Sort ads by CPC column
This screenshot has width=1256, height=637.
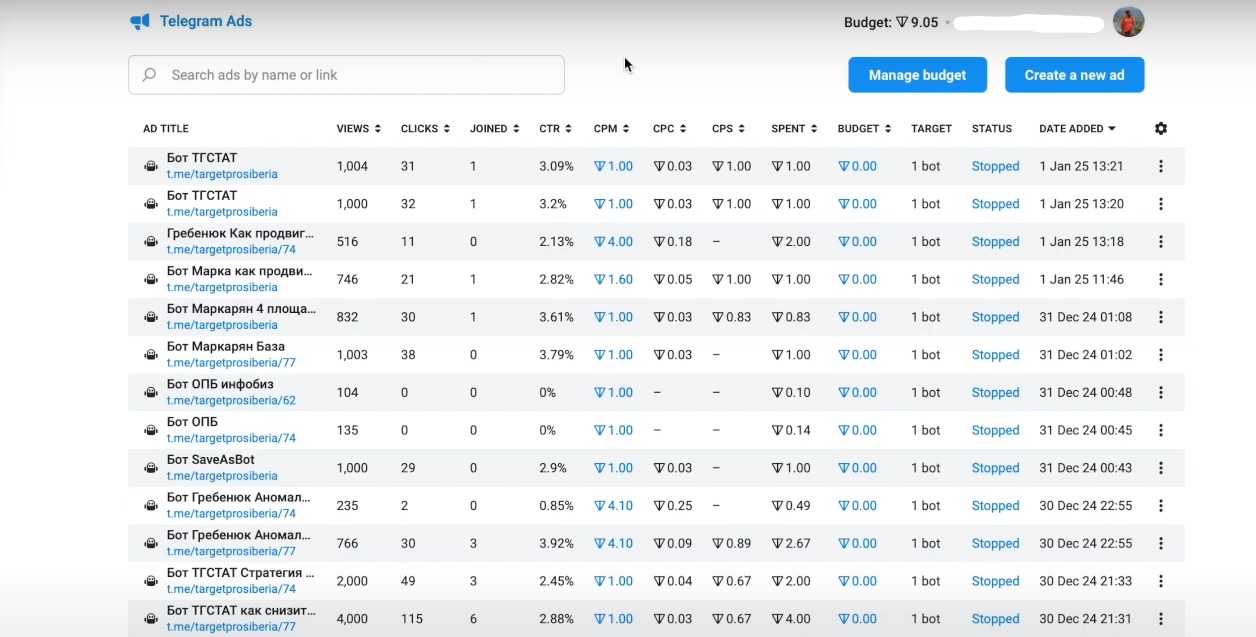[670, 129]
